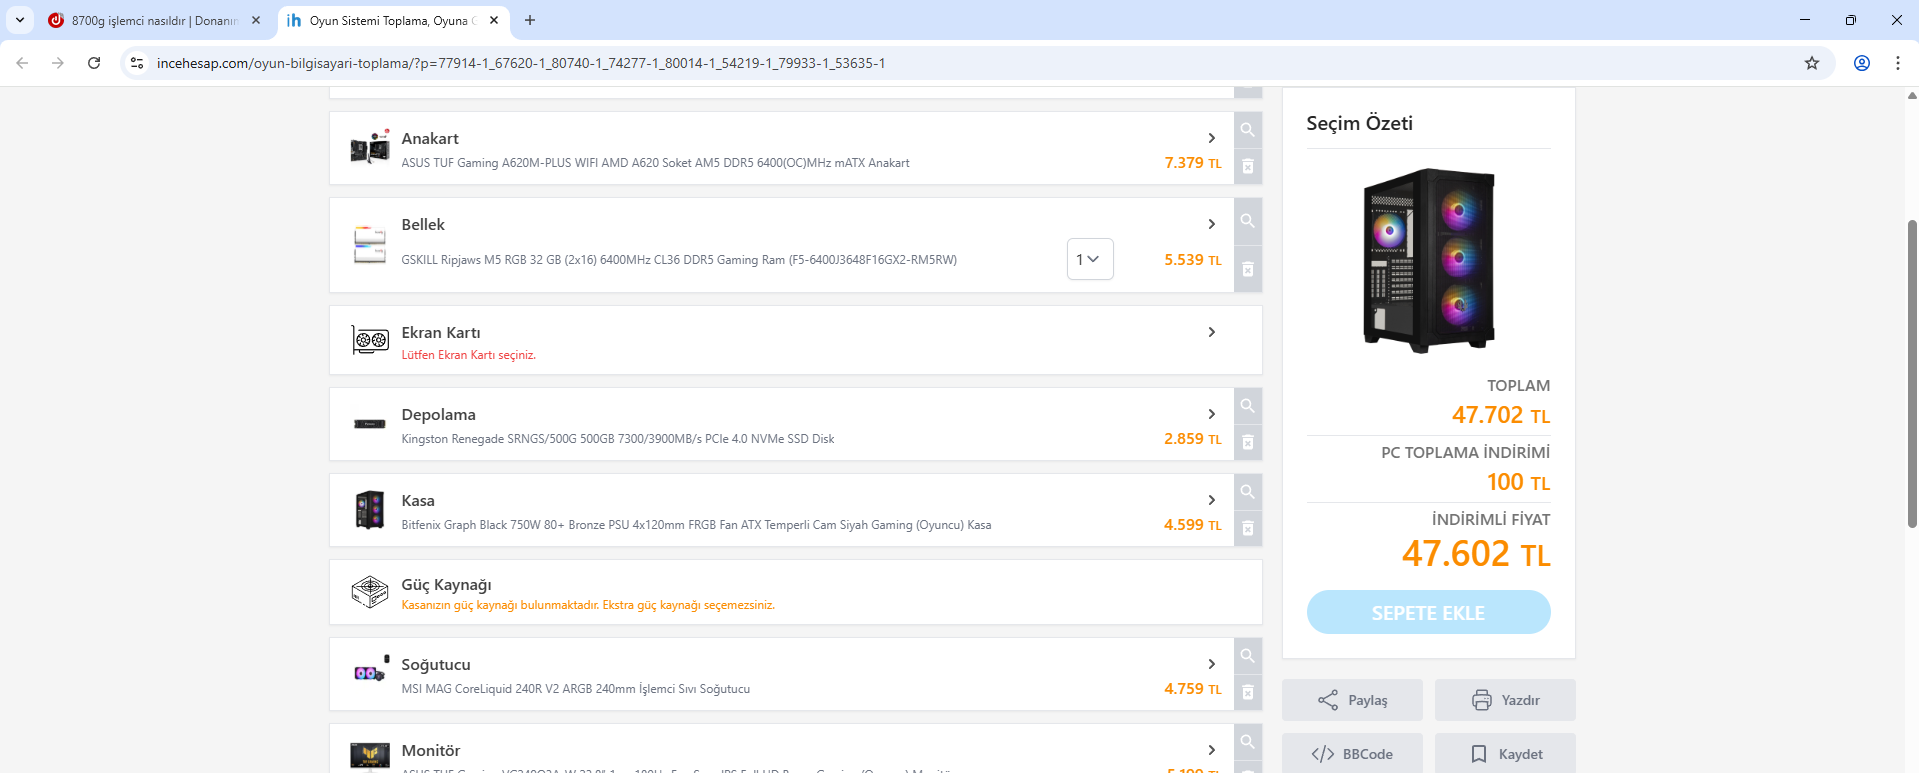The width and height of the screenshot is (1919, 773).
Task: Open the Bellek quantity dropdown
Action: [1090, 259]
